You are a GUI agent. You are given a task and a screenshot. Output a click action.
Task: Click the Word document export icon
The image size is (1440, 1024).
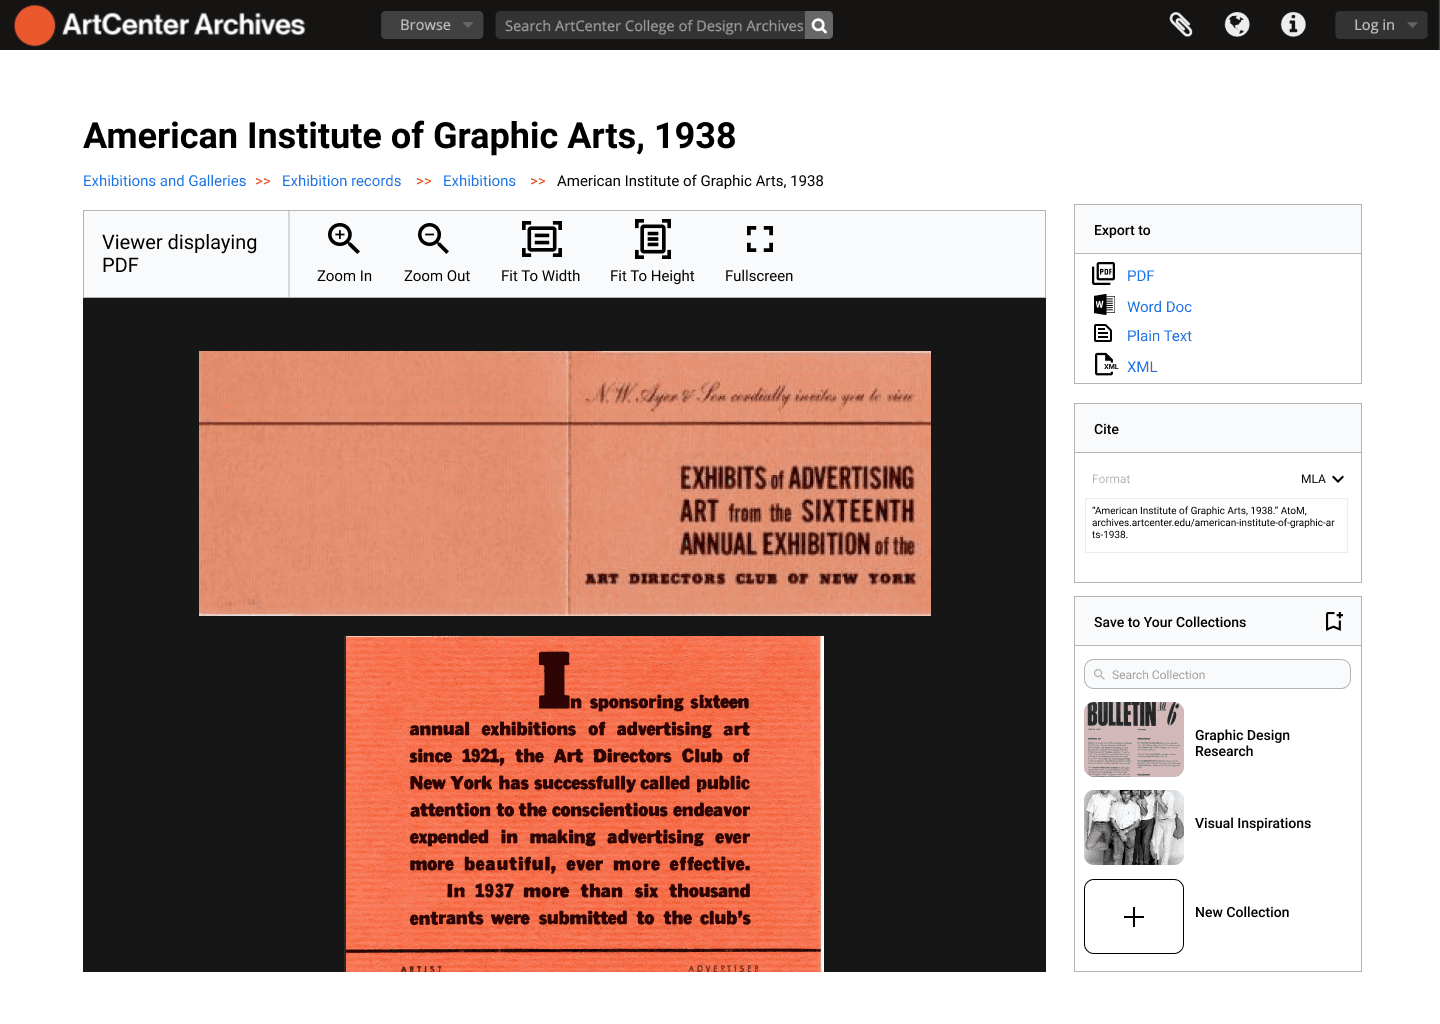[x=1104, y=304]
